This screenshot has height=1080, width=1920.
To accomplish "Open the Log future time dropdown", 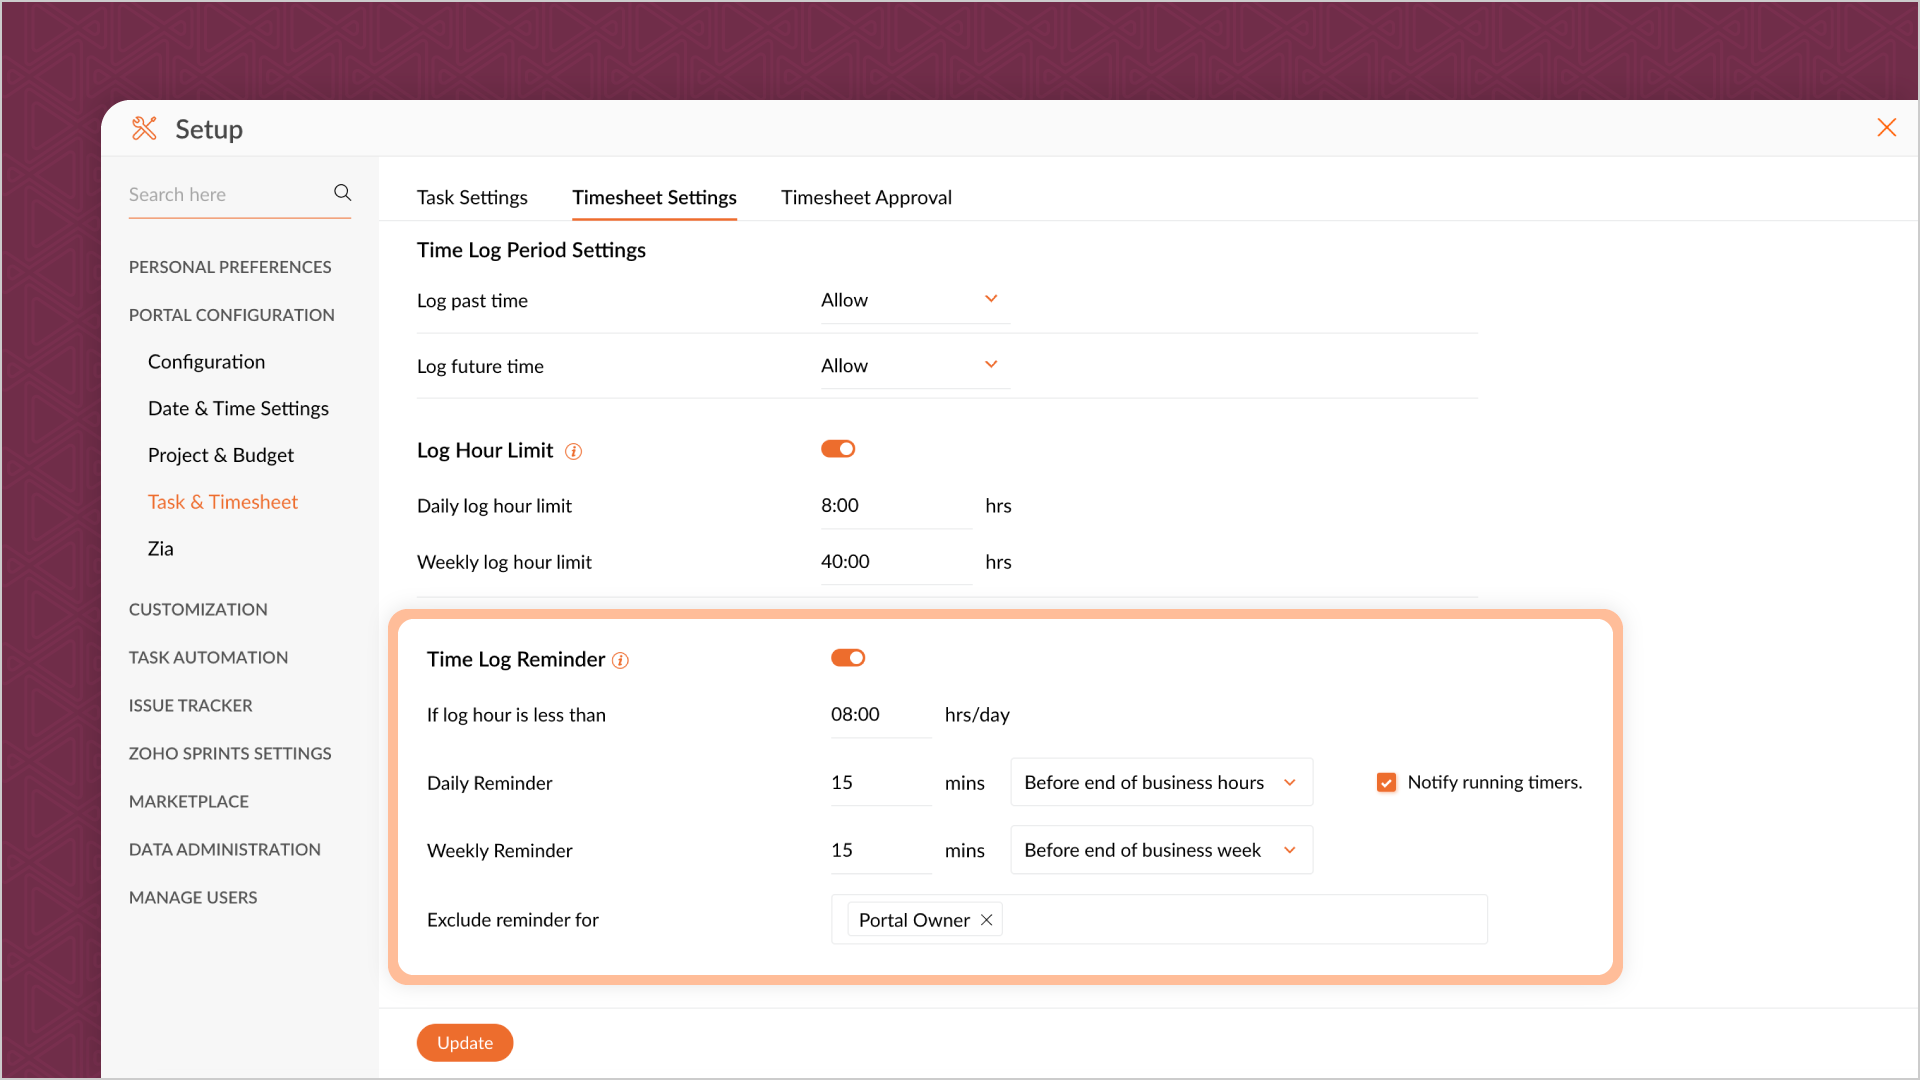I will click(914, 366).
